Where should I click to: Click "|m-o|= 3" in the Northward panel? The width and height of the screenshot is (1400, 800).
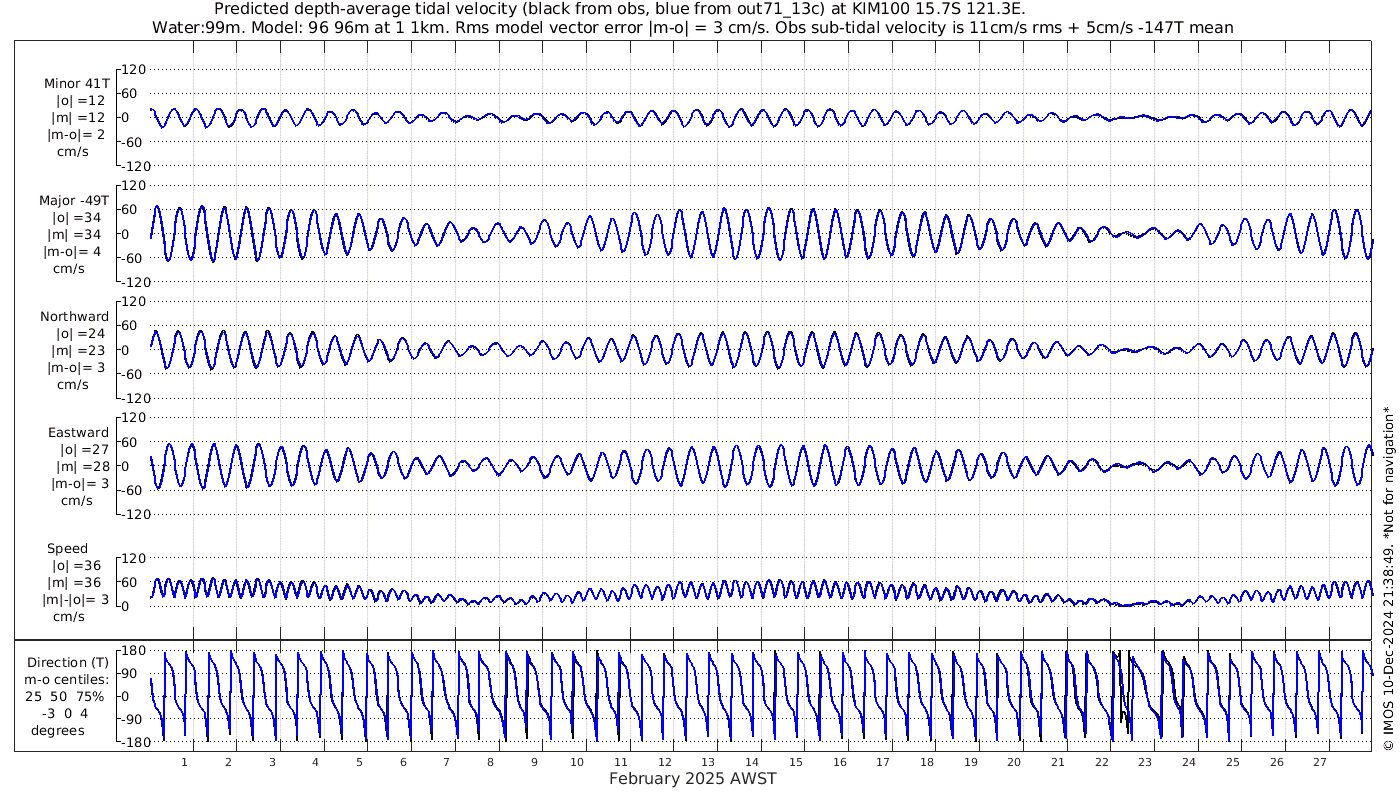[x=77, y=367]
